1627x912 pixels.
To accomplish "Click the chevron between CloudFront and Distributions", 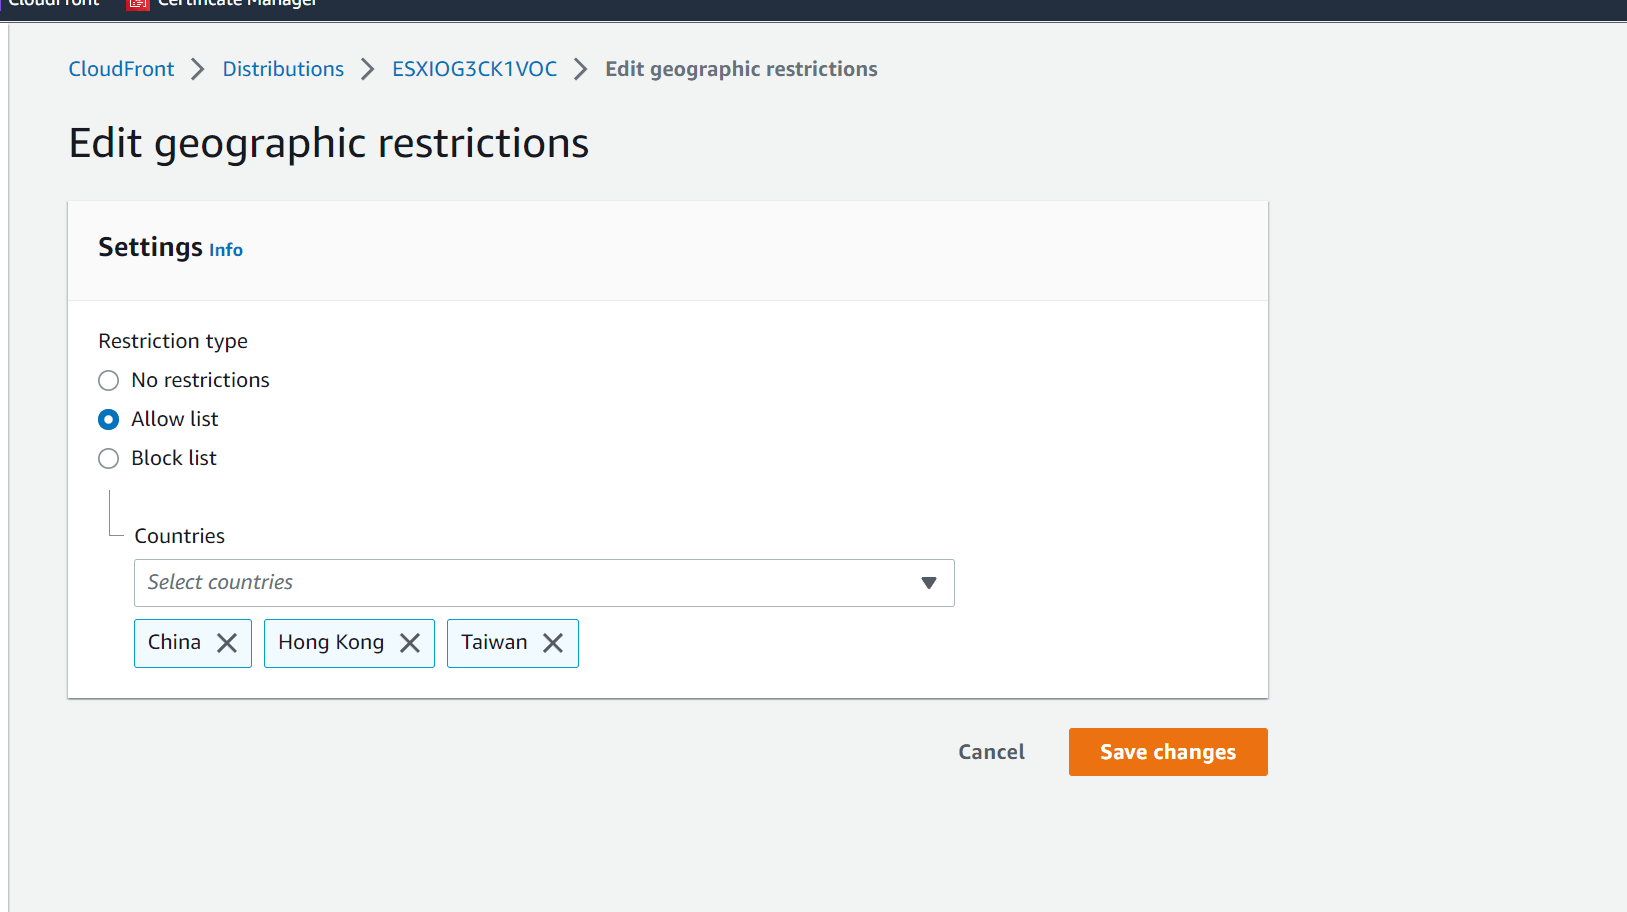I will point(198,69).
